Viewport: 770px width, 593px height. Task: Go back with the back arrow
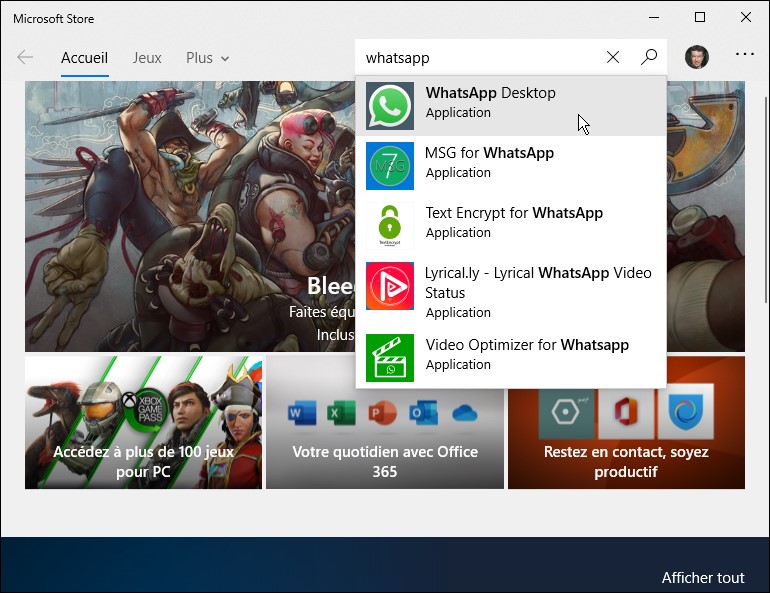click(x=25, y=58)
